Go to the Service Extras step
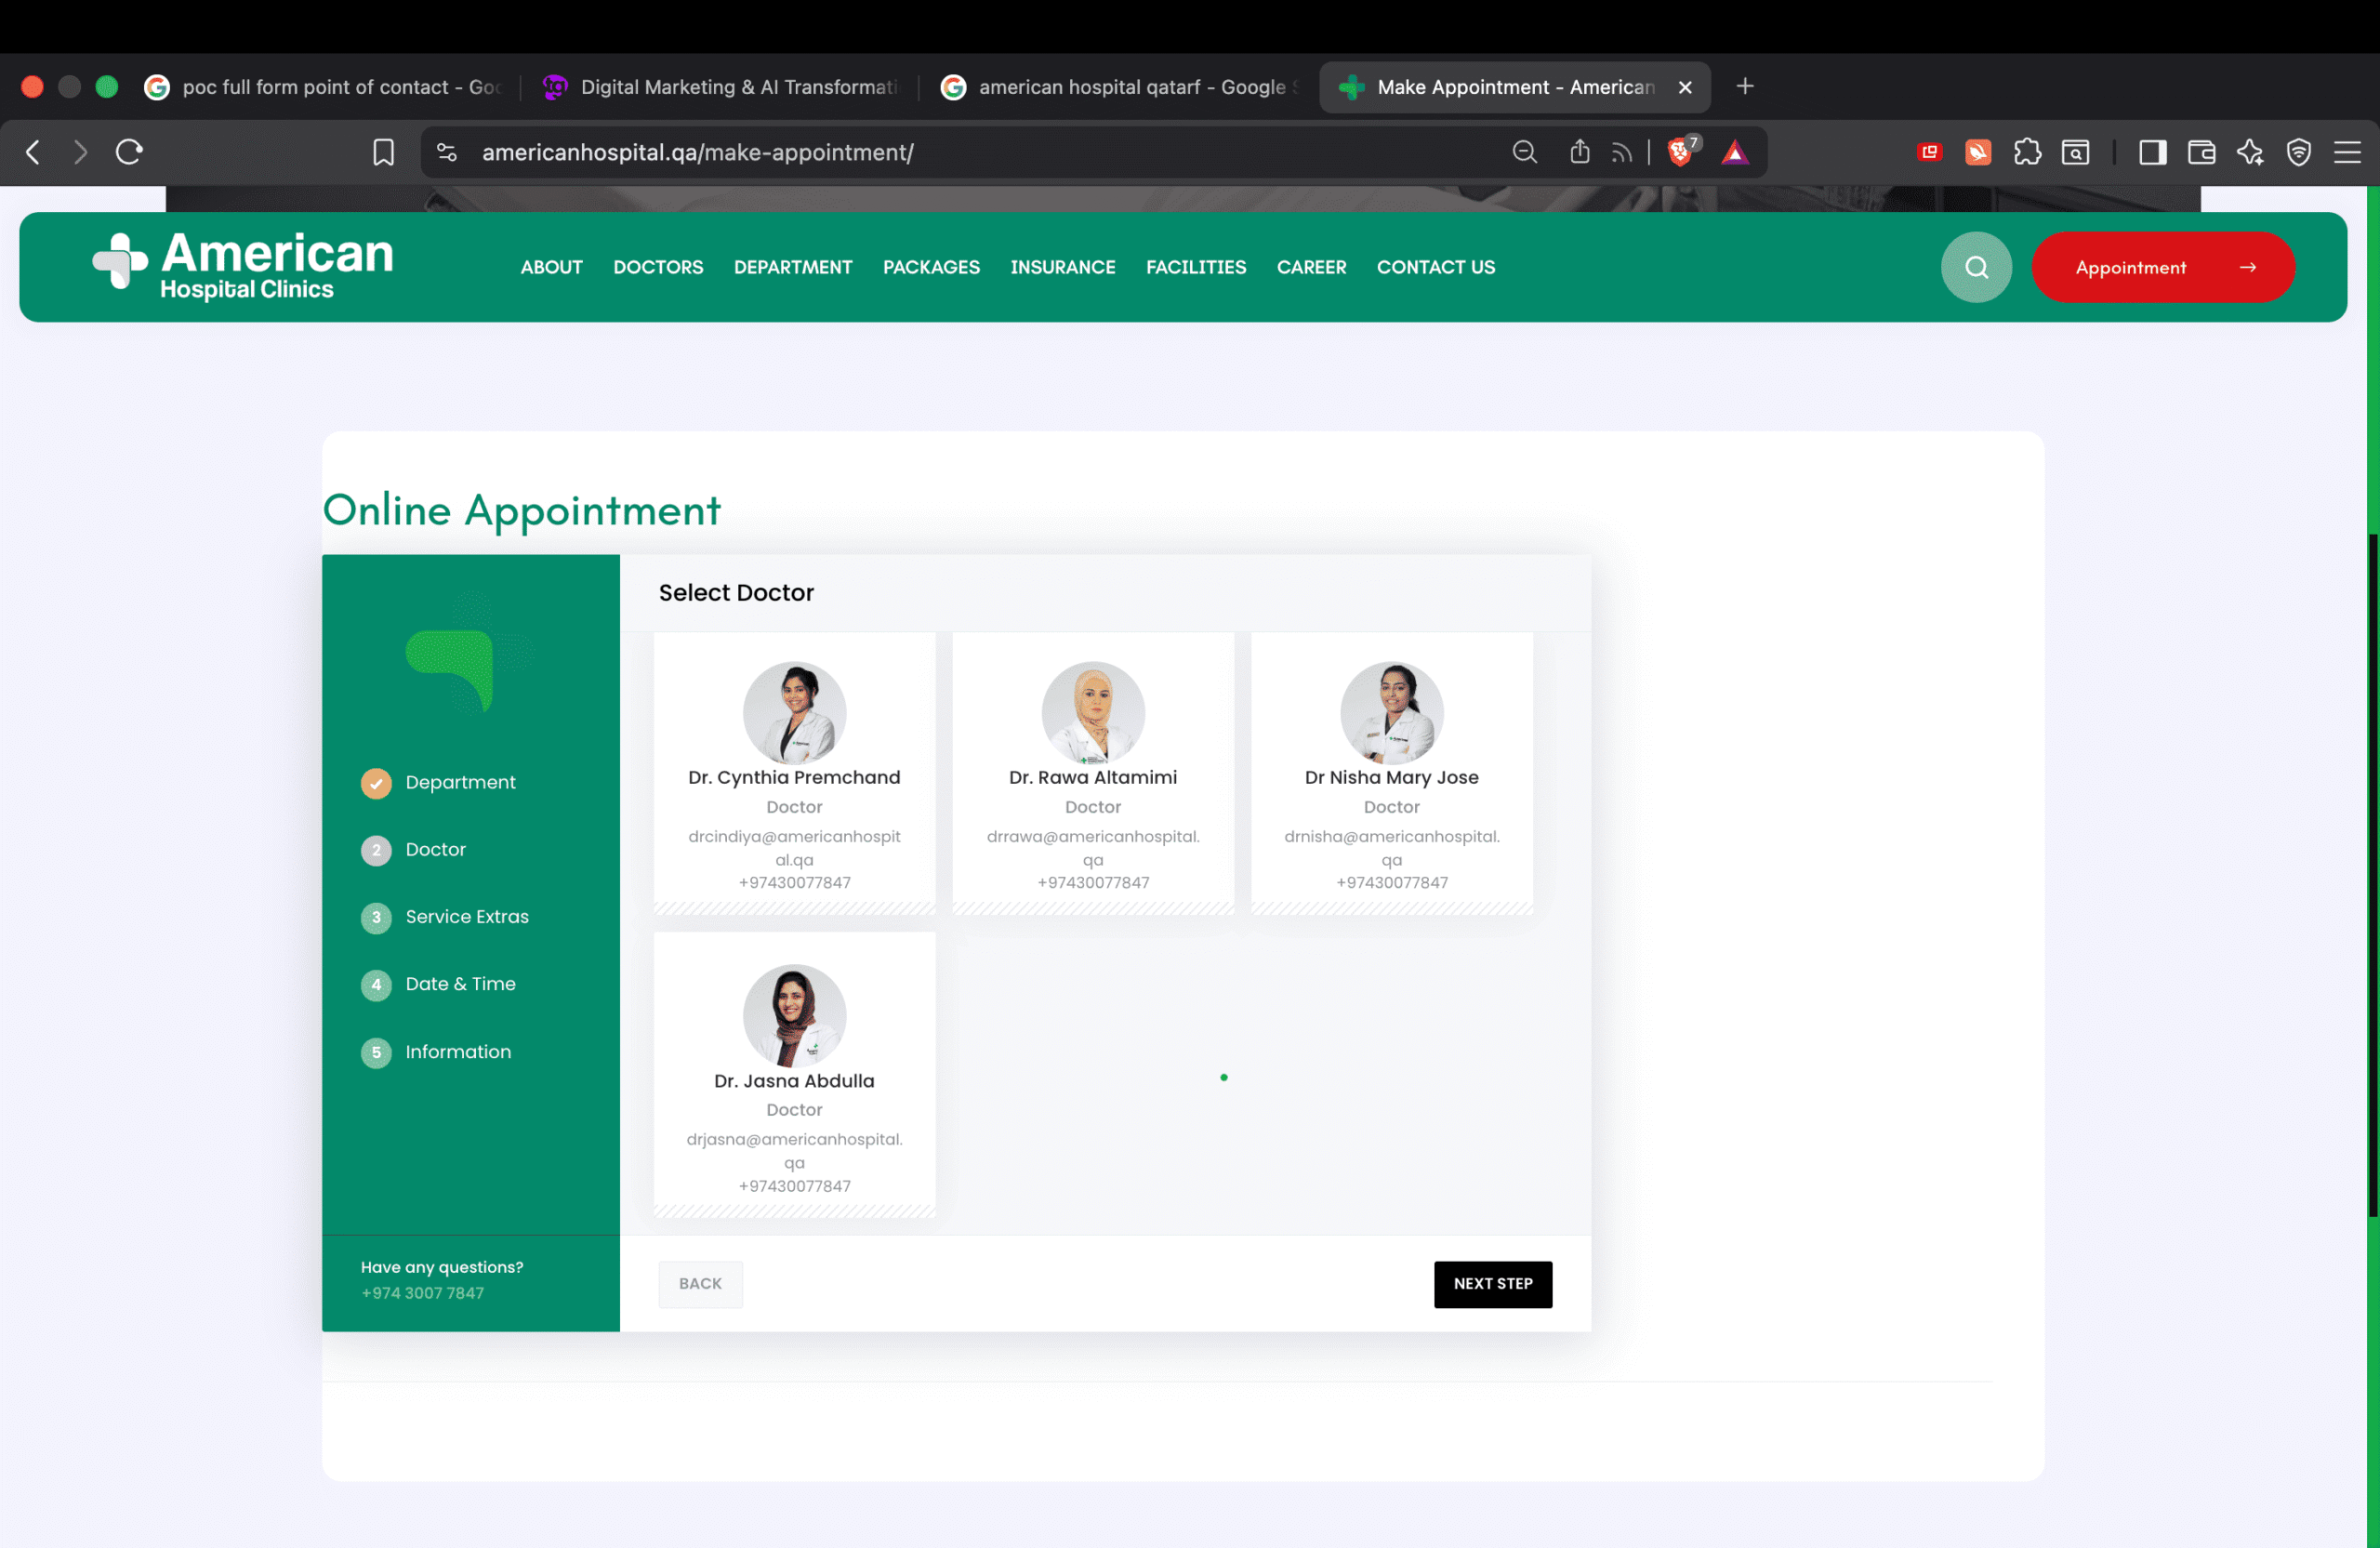Image resolution: width=2380 pixels, height=1548 pixels. coord(445,917)
